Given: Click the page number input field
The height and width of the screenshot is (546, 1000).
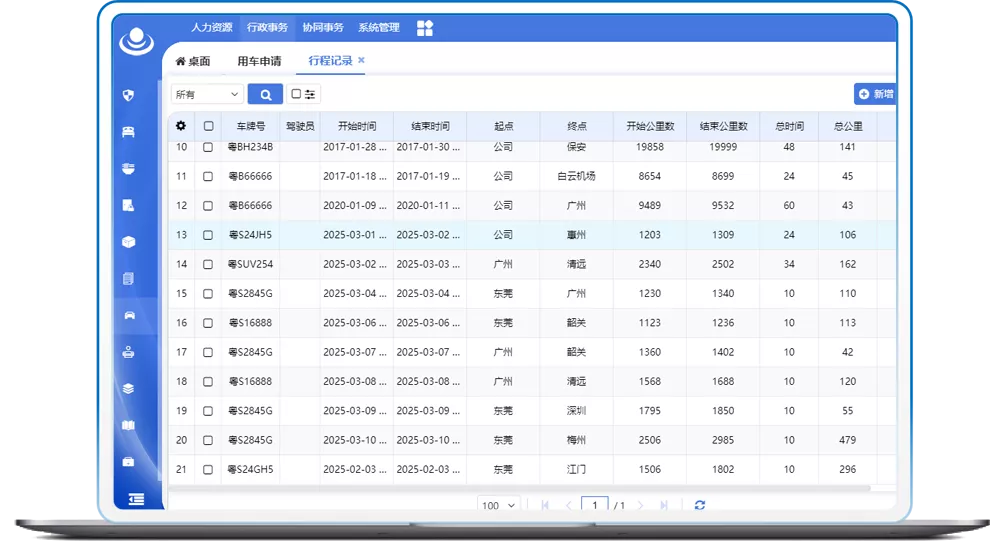Looking at the screenshot, I should click(x=594, y=505).
